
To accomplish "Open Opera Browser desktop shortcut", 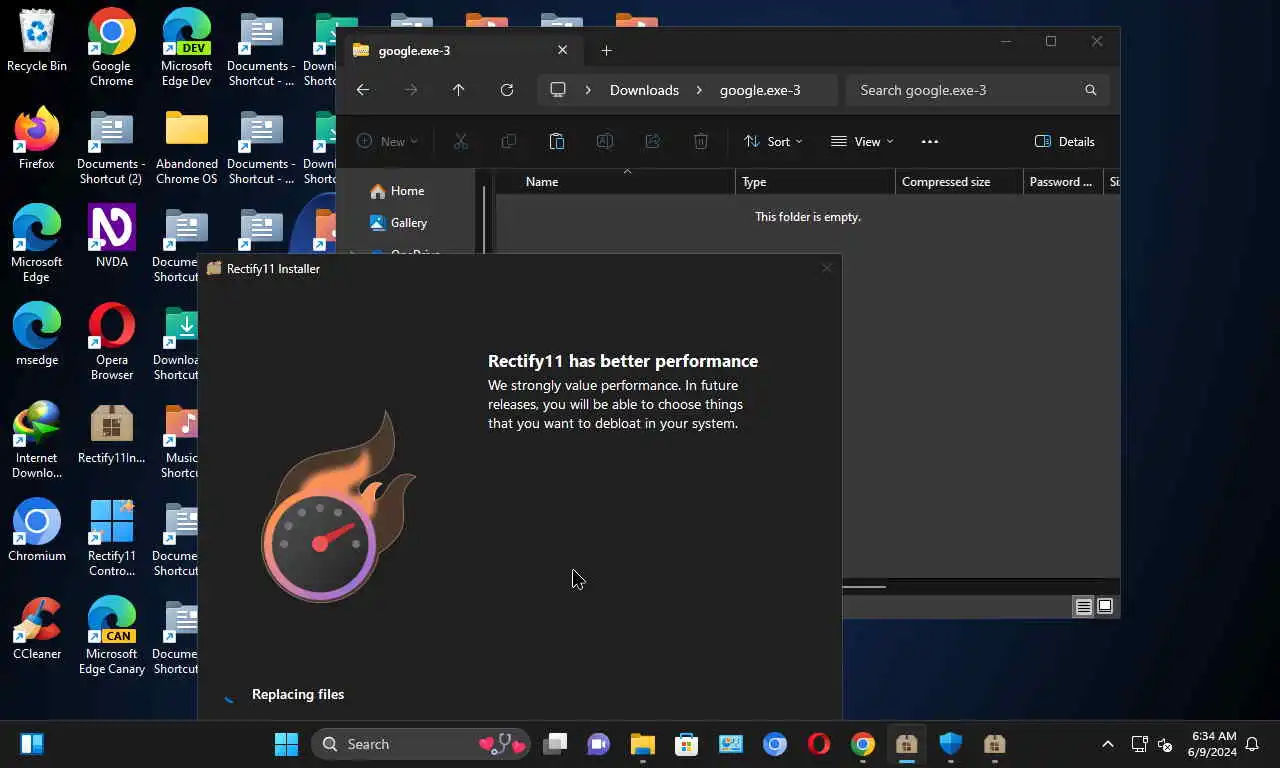I will tap(112, 342).
